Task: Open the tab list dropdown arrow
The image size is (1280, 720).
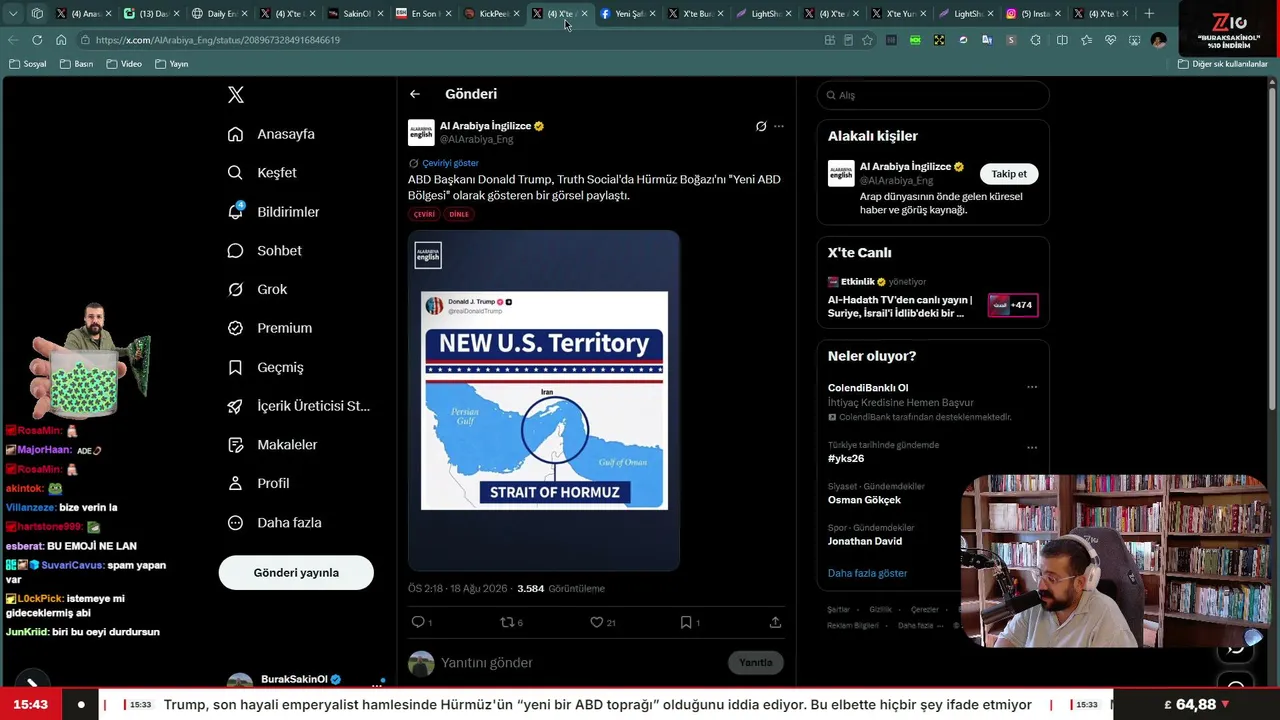Action: 13,14
